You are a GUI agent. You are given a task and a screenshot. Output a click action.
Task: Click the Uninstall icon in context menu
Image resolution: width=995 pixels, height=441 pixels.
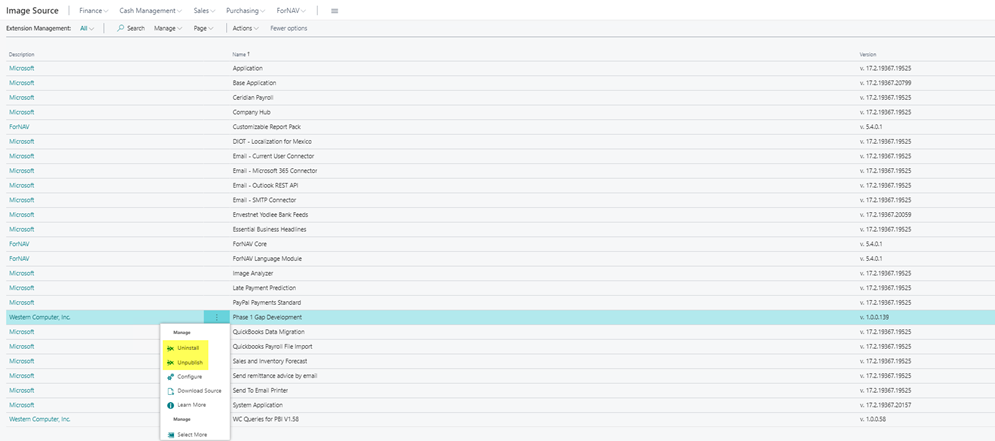pyautogui.click(x=170, y=348)
